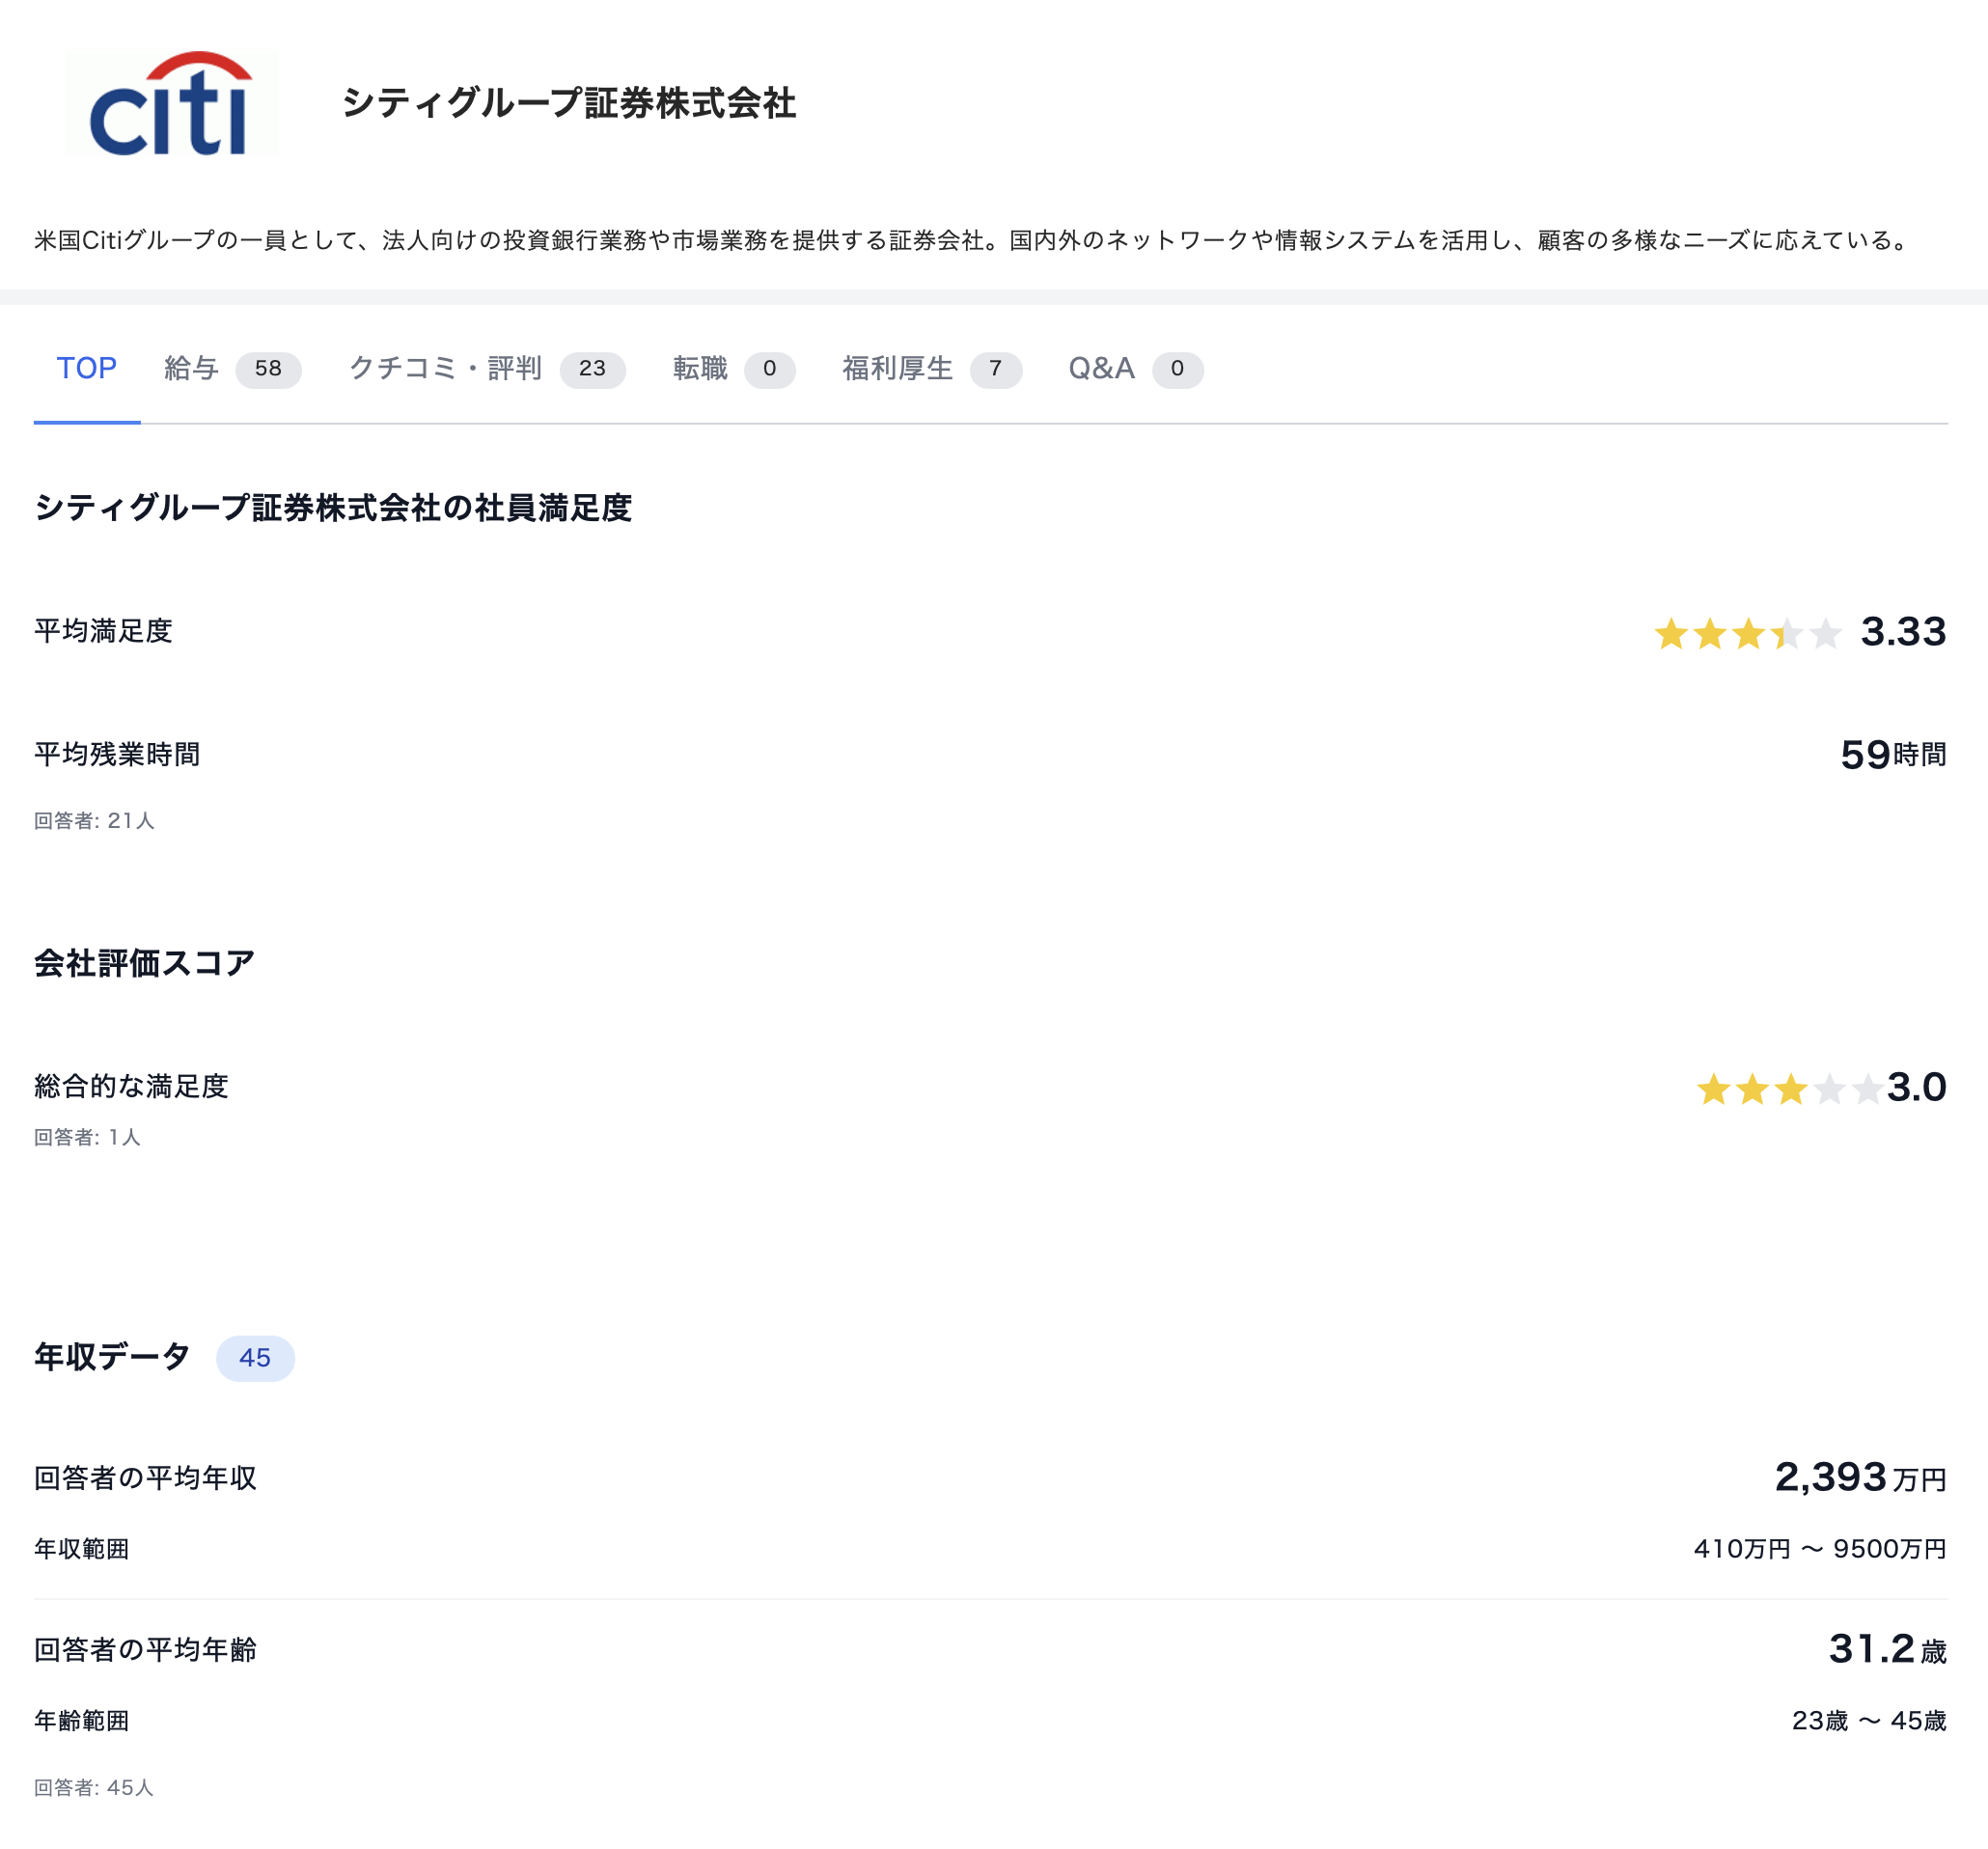Viewport: 1988px width, 1849px height.
Task: Open the TOP tab
Action: [87, 369]
